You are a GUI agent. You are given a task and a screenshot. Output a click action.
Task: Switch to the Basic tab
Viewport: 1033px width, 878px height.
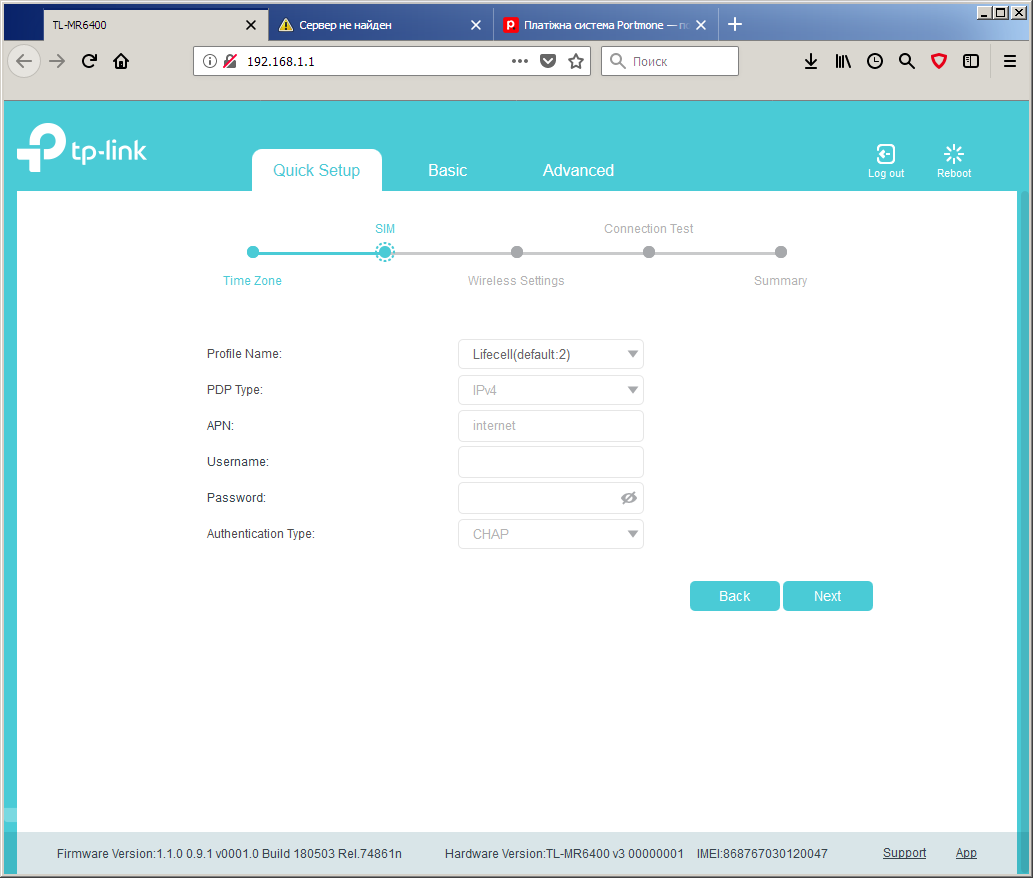[447, 171]
